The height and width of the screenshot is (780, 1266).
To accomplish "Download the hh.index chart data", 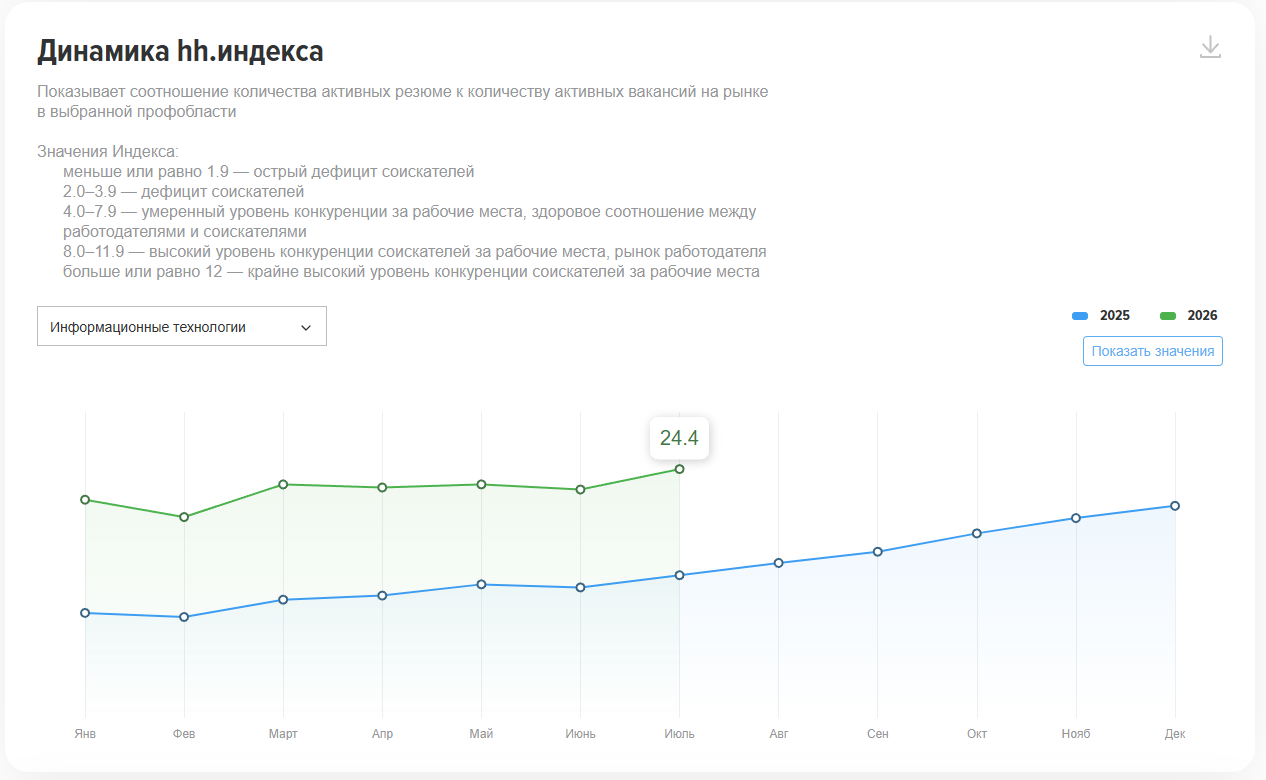I will (x=1210, y=47).
